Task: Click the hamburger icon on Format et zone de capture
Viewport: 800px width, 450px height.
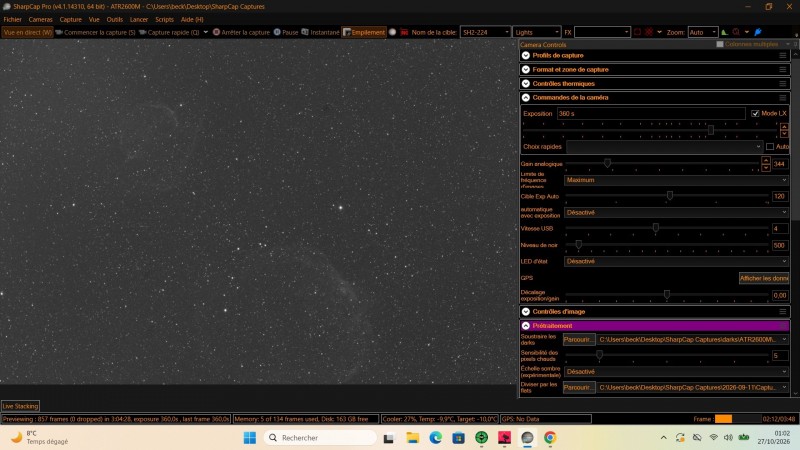Action: pyautogui.click(x=783, y=69)
